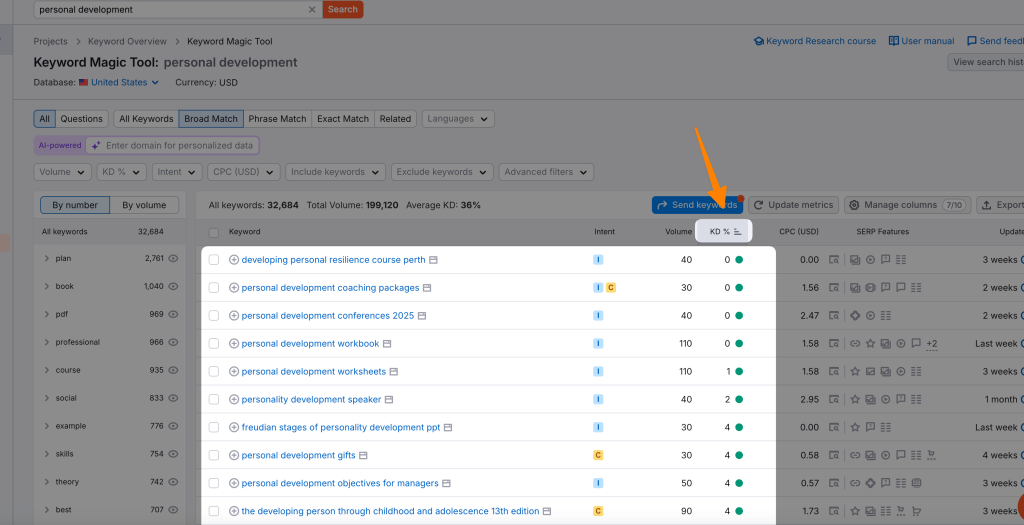Click the plus icon beside personal development gifts
Viewport: 1024px width, 525px height.
pyautogui.click(x=234, y=455)
